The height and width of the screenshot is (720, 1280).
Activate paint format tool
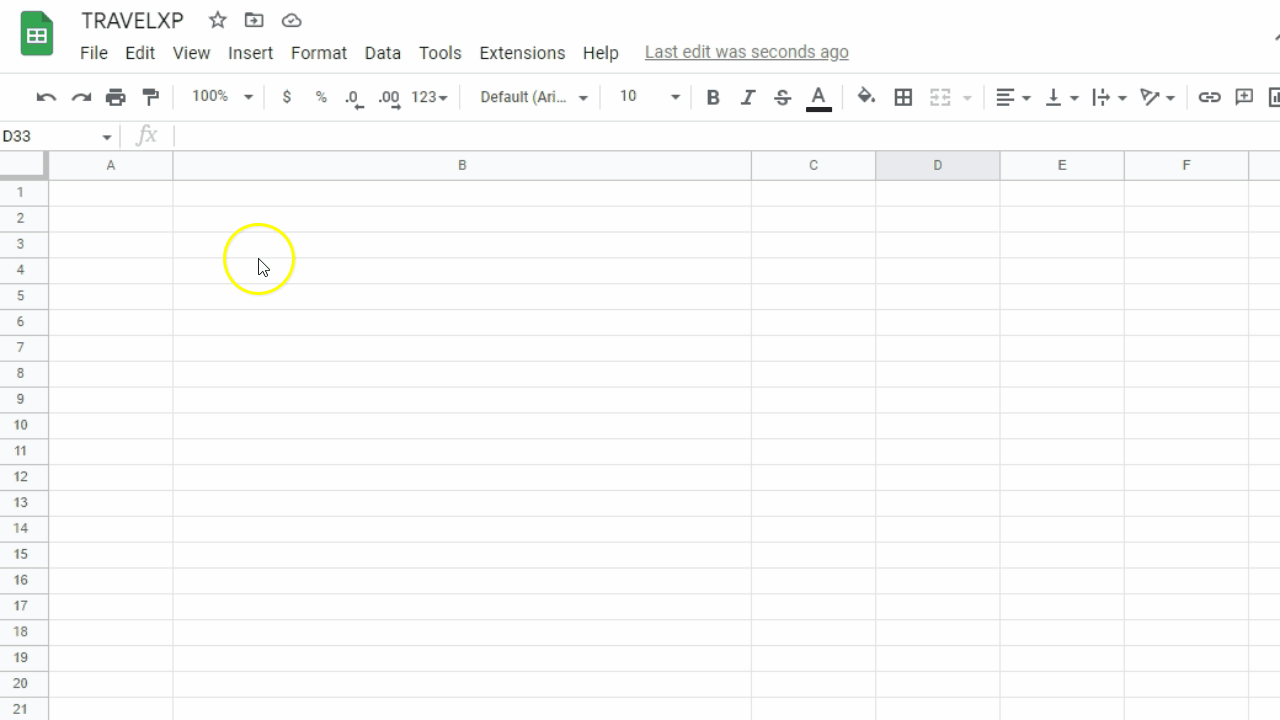pos(151,97)
